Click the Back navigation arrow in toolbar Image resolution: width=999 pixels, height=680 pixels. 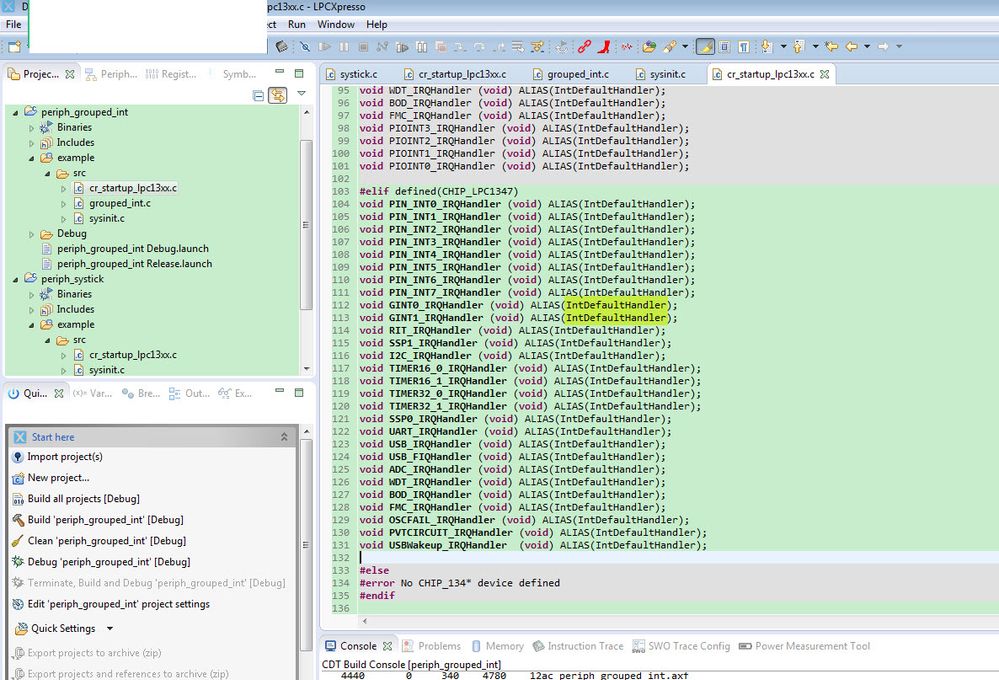(x=851, y=47)
